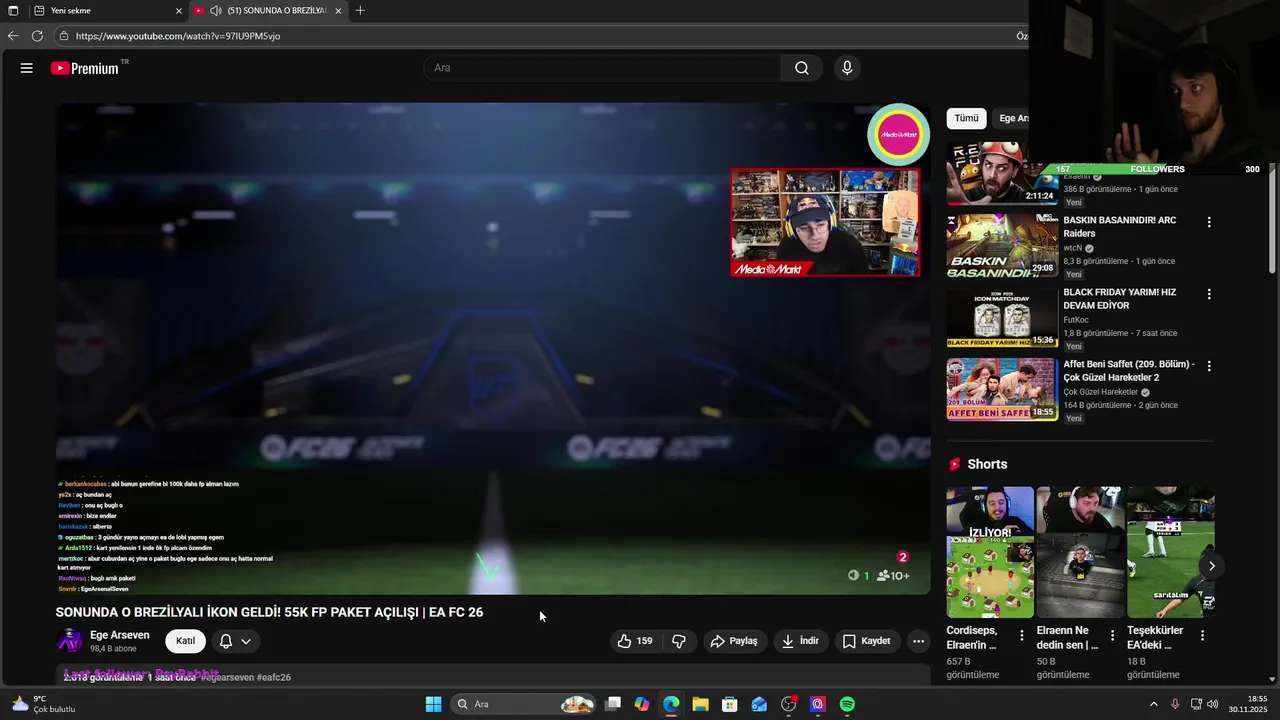Screen dimensions: 1280x720
Task: Open options for 'Elraenn Ne dedin sen' short
Action: pyautogui.click(x=1112, y=635)
